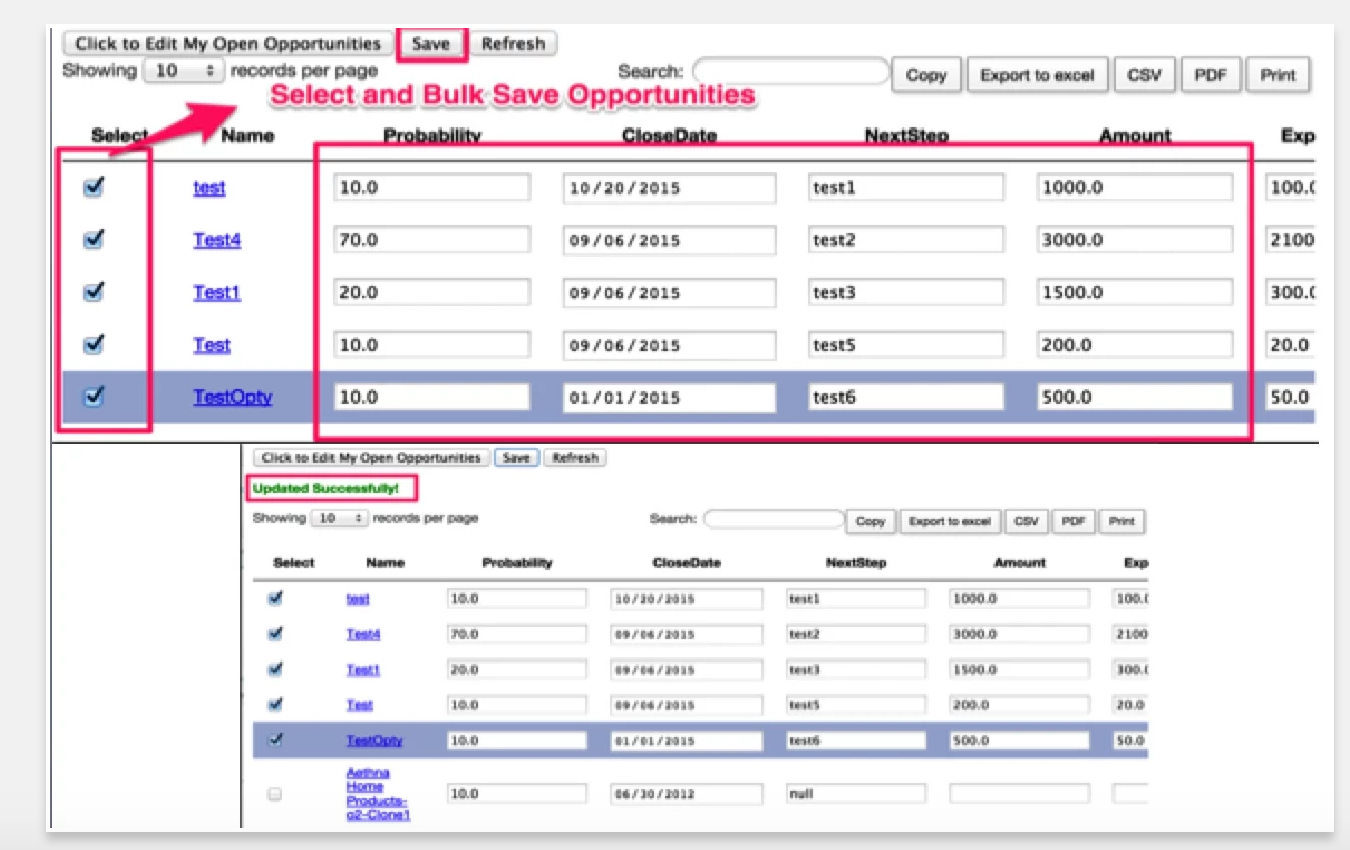Click the Print button in upper view

pyautogui.click(x=1278, y=75)
